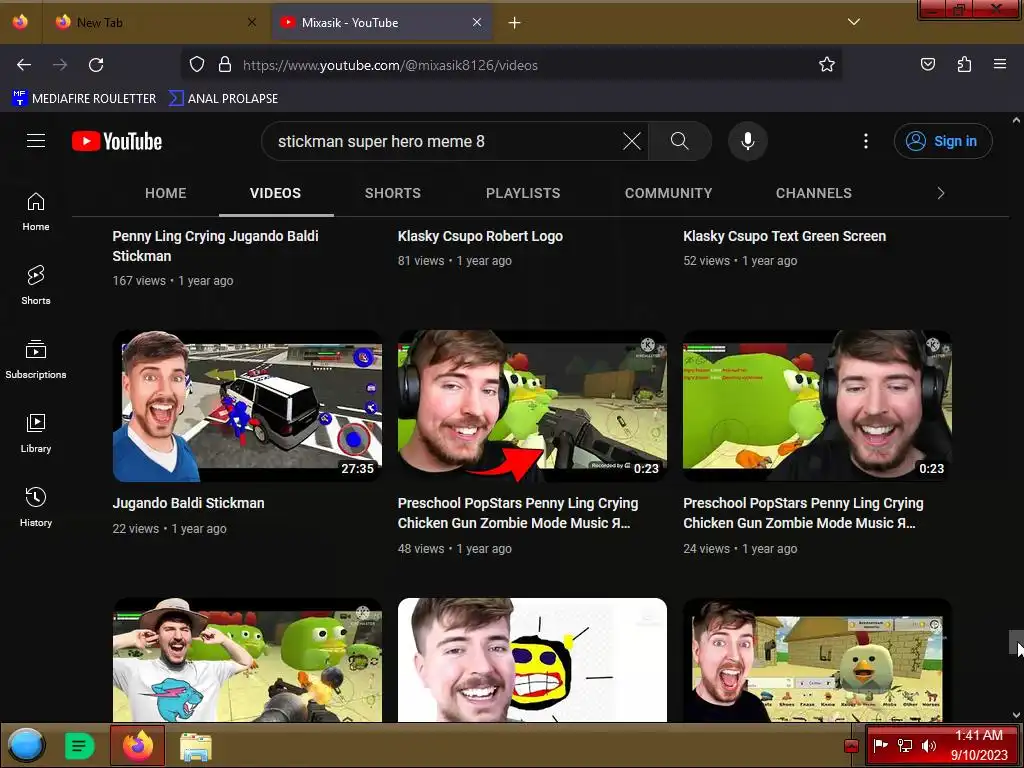Viewport: 1024px width, 768px height.
Task: Open the green notes app on taskbar
Action: point(80,745)
